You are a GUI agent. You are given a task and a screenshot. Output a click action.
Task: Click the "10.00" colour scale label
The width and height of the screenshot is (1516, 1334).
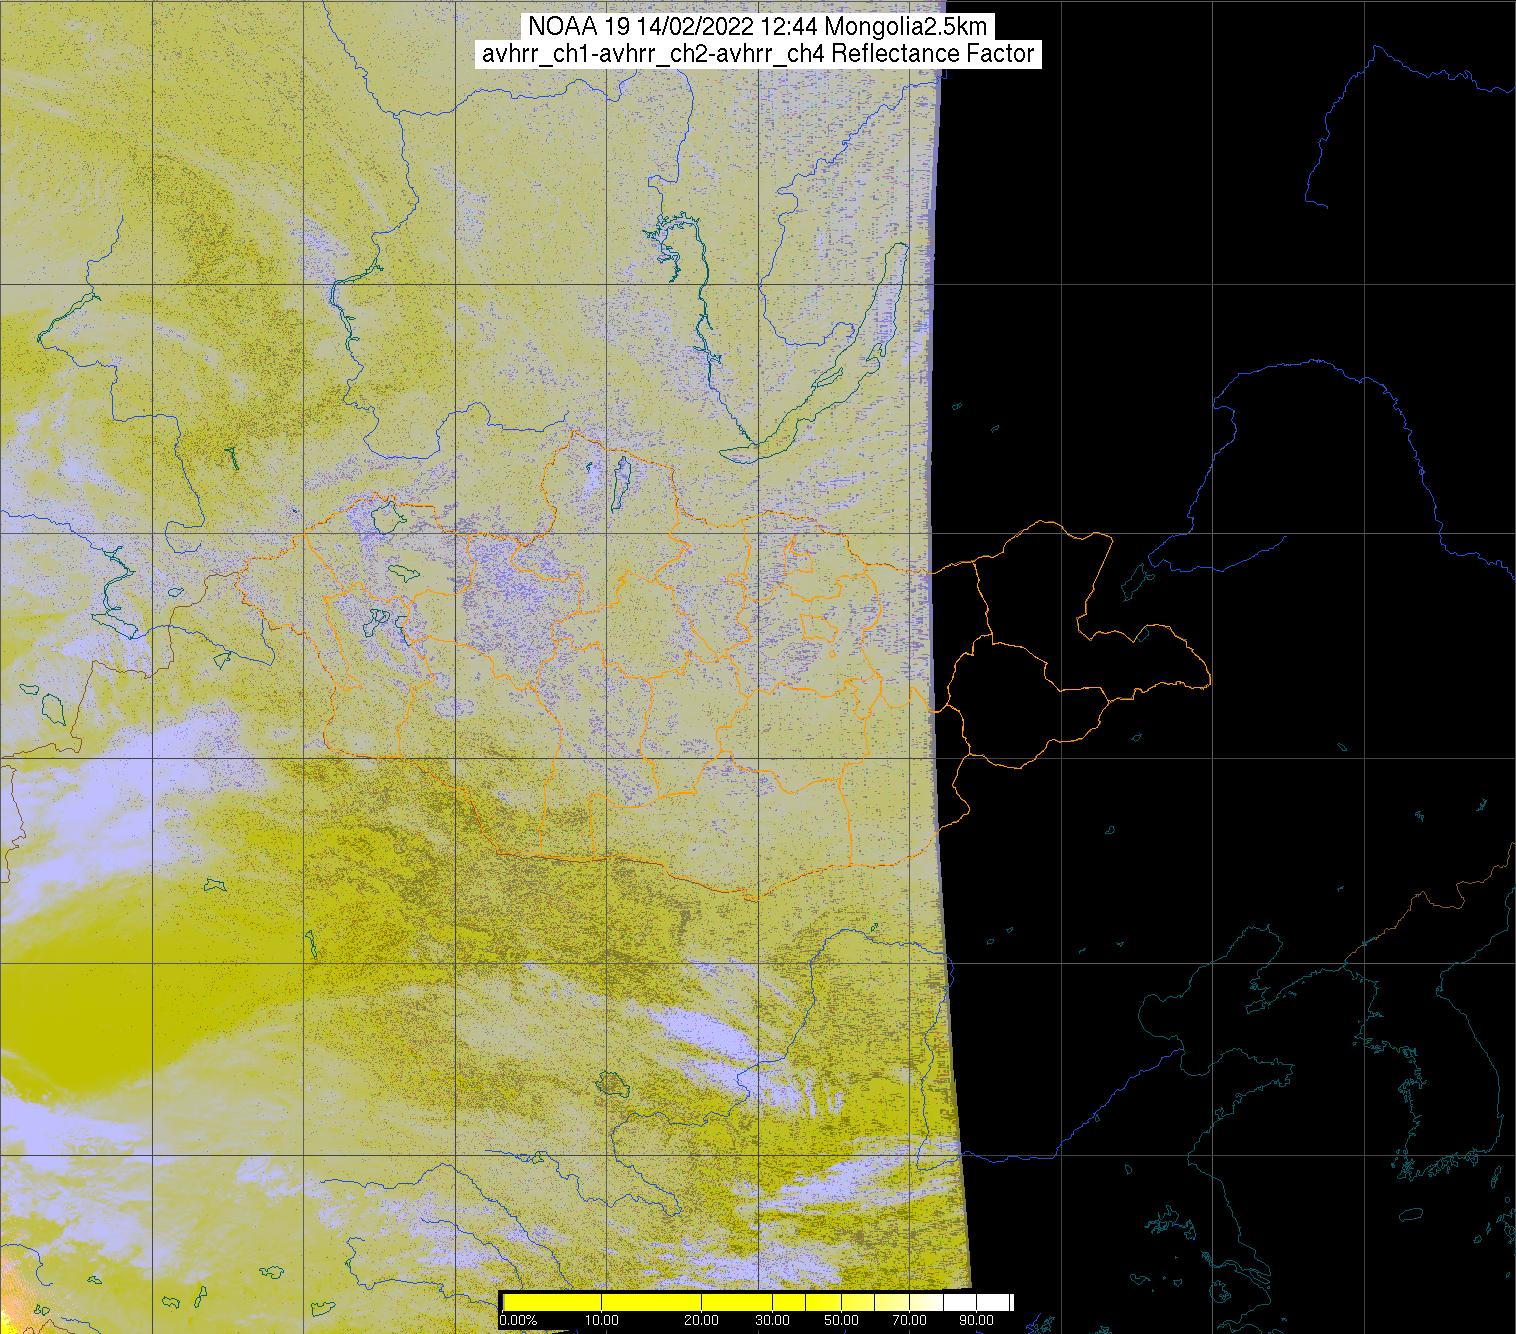tap(601, 1320)
